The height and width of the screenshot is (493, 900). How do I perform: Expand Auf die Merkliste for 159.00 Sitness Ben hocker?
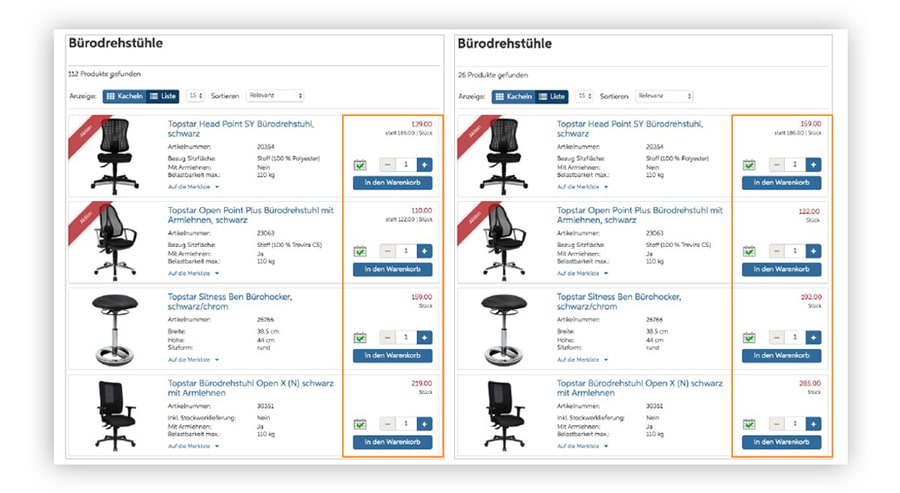pos(193,360)
